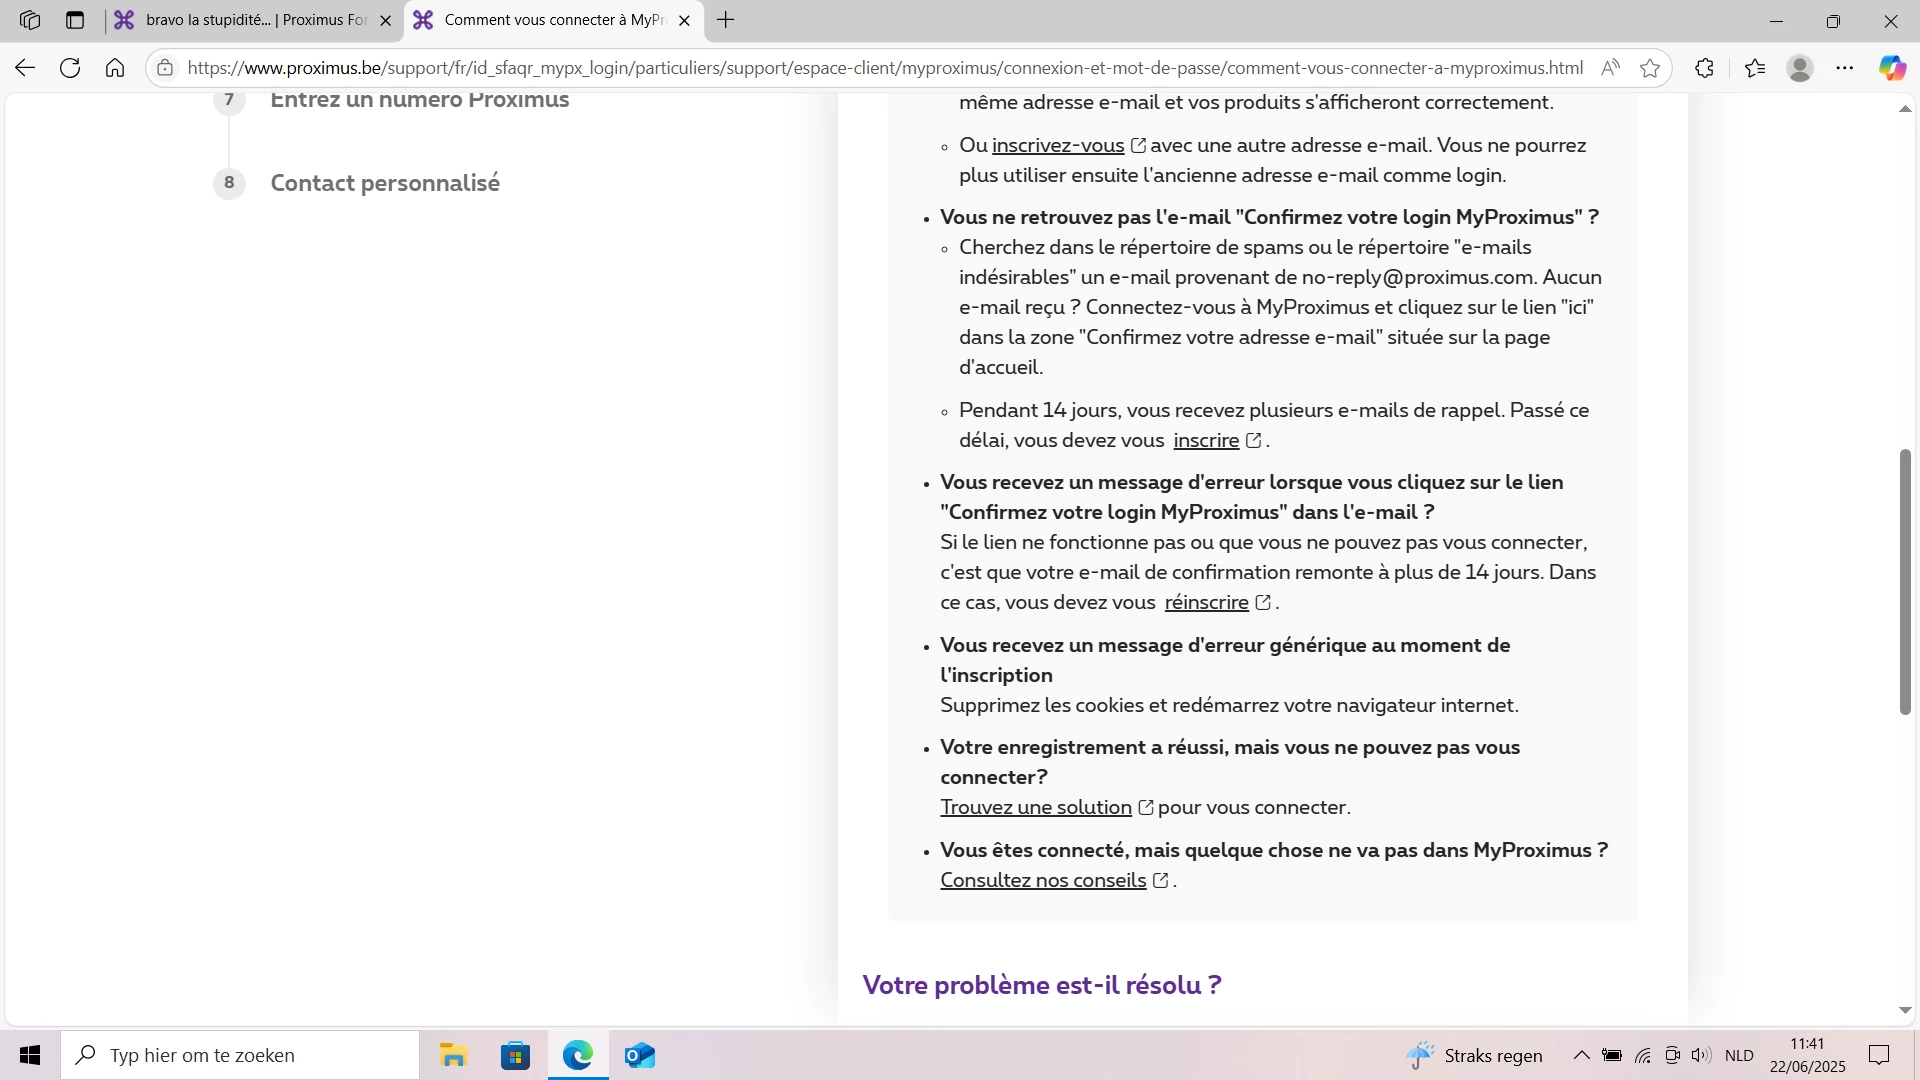
Task: Click the browser refresh icon
Action: click(70, 68)
